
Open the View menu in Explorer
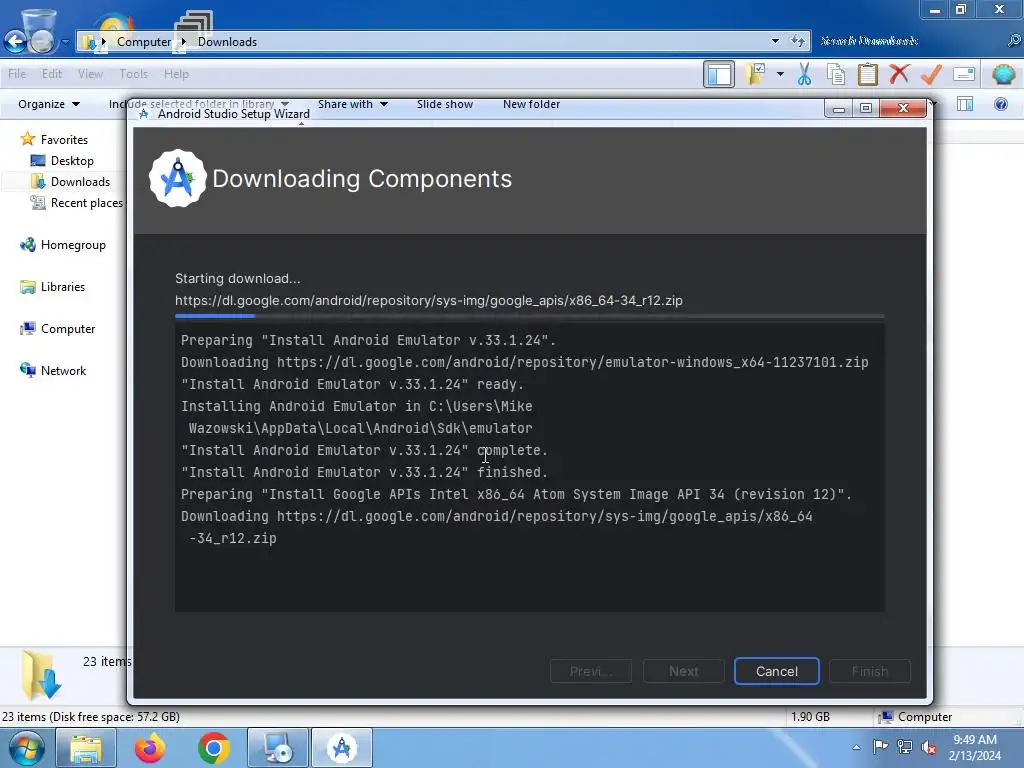[90, 74]
